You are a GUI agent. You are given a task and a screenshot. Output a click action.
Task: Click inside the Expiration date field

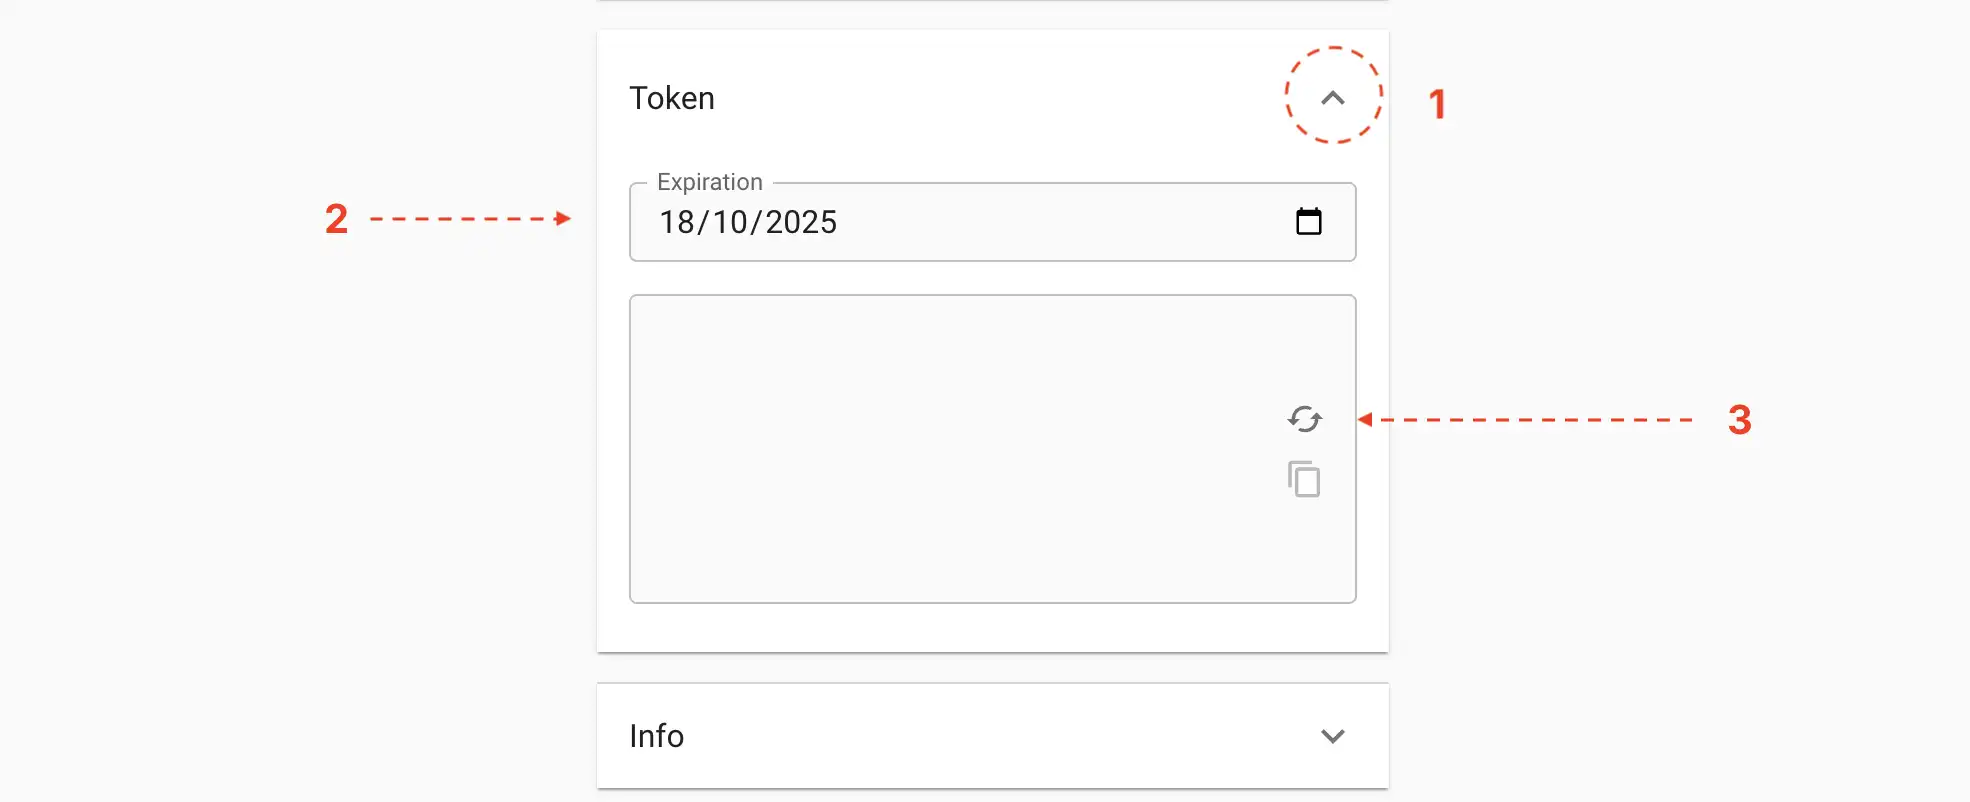900,222
